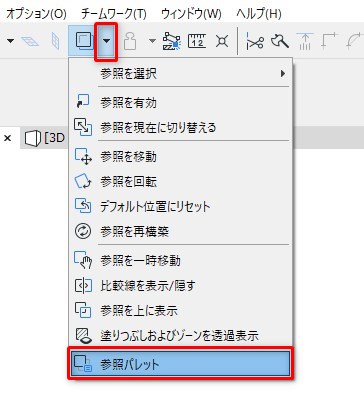Click the comparison splitter line icon
This screenshot has width=364, height=397.
(83, 285)
